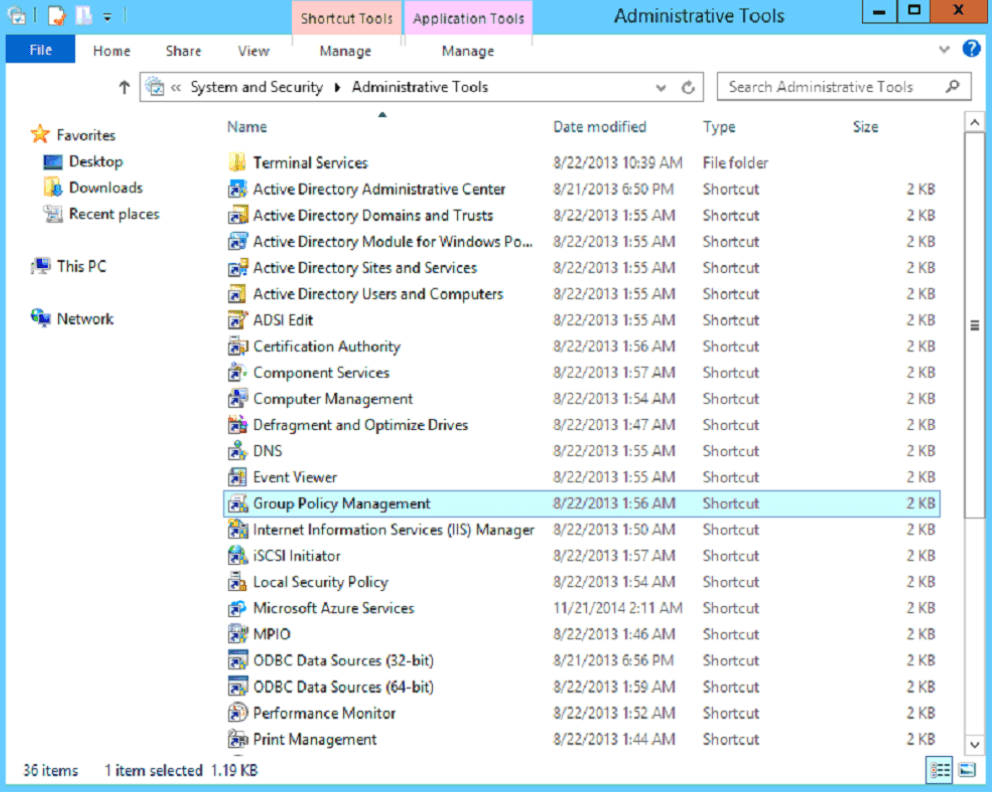The width and height of the screenshot is (992, 792).
Task: Switch to the View ribbon tab
Action: pos(253,51)
